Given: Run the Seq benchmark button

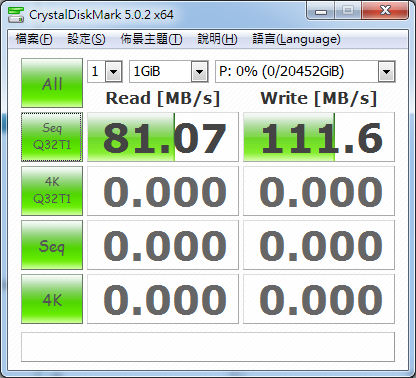Looking at the screenshot, I should click(52, 245).
